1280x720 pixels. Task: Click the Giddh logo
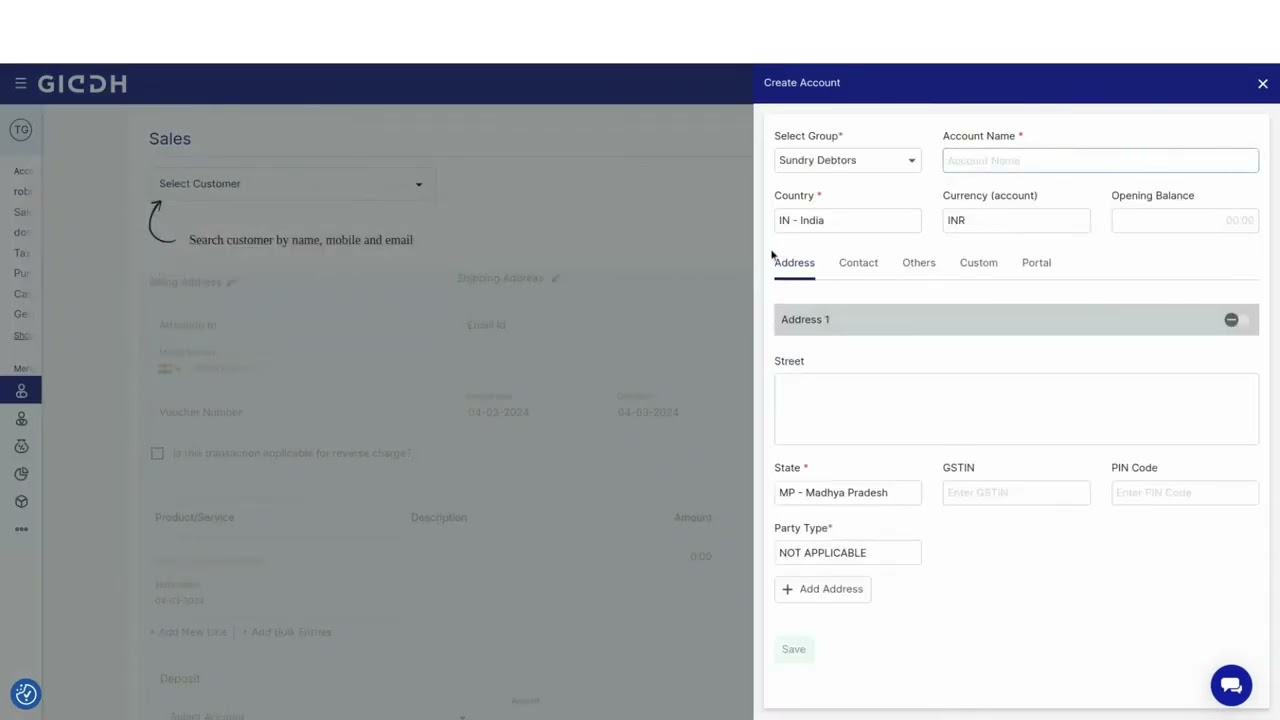click(x=82, y=84)
